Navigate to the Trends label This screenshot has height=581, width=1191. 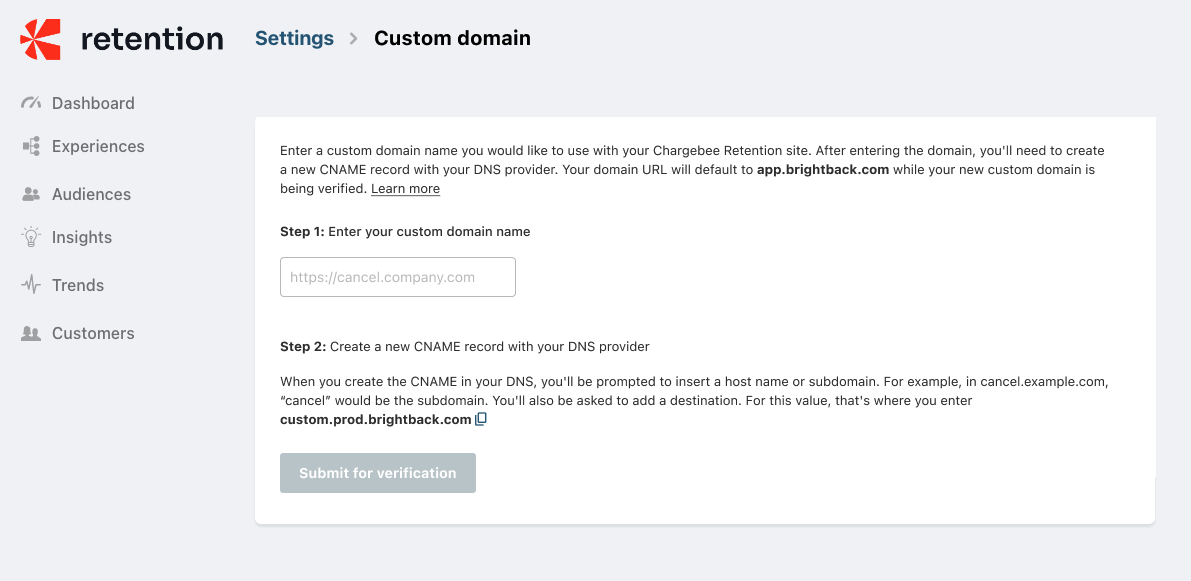(78, 285)
